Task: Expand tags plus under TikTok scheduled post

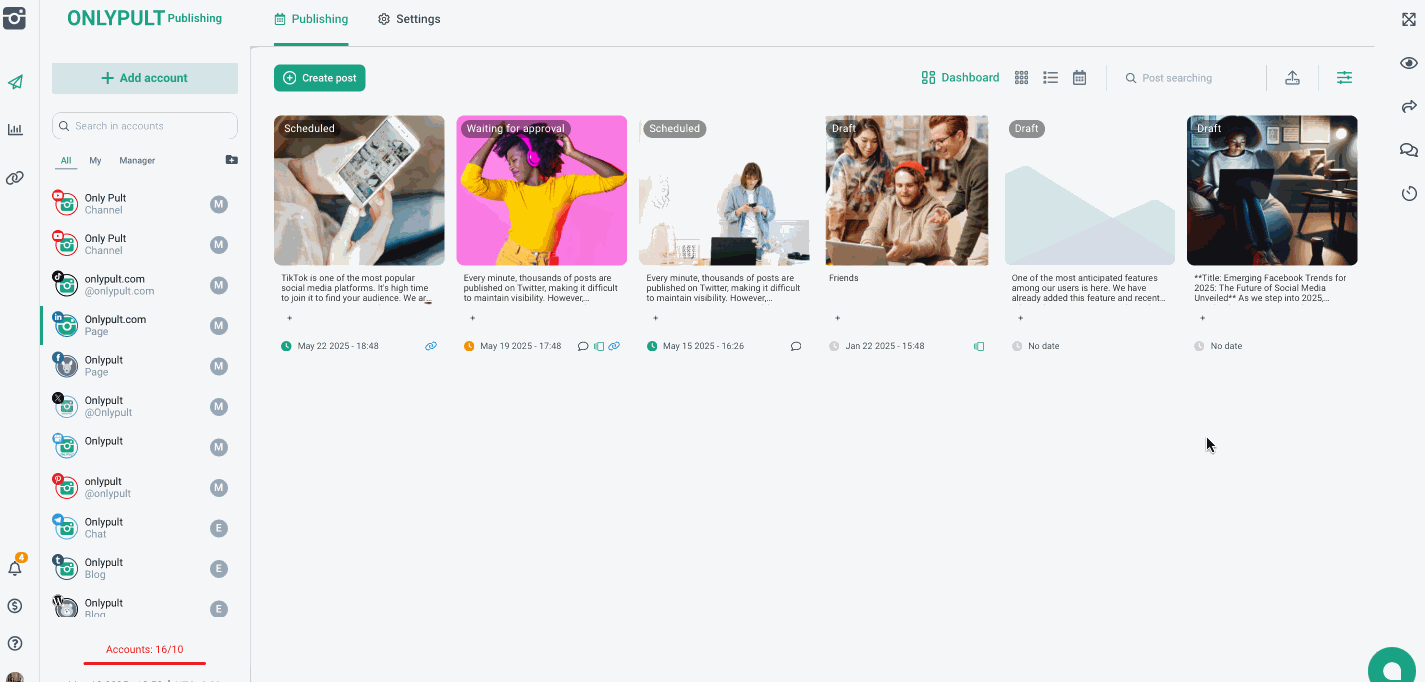Action: [290, 318]
